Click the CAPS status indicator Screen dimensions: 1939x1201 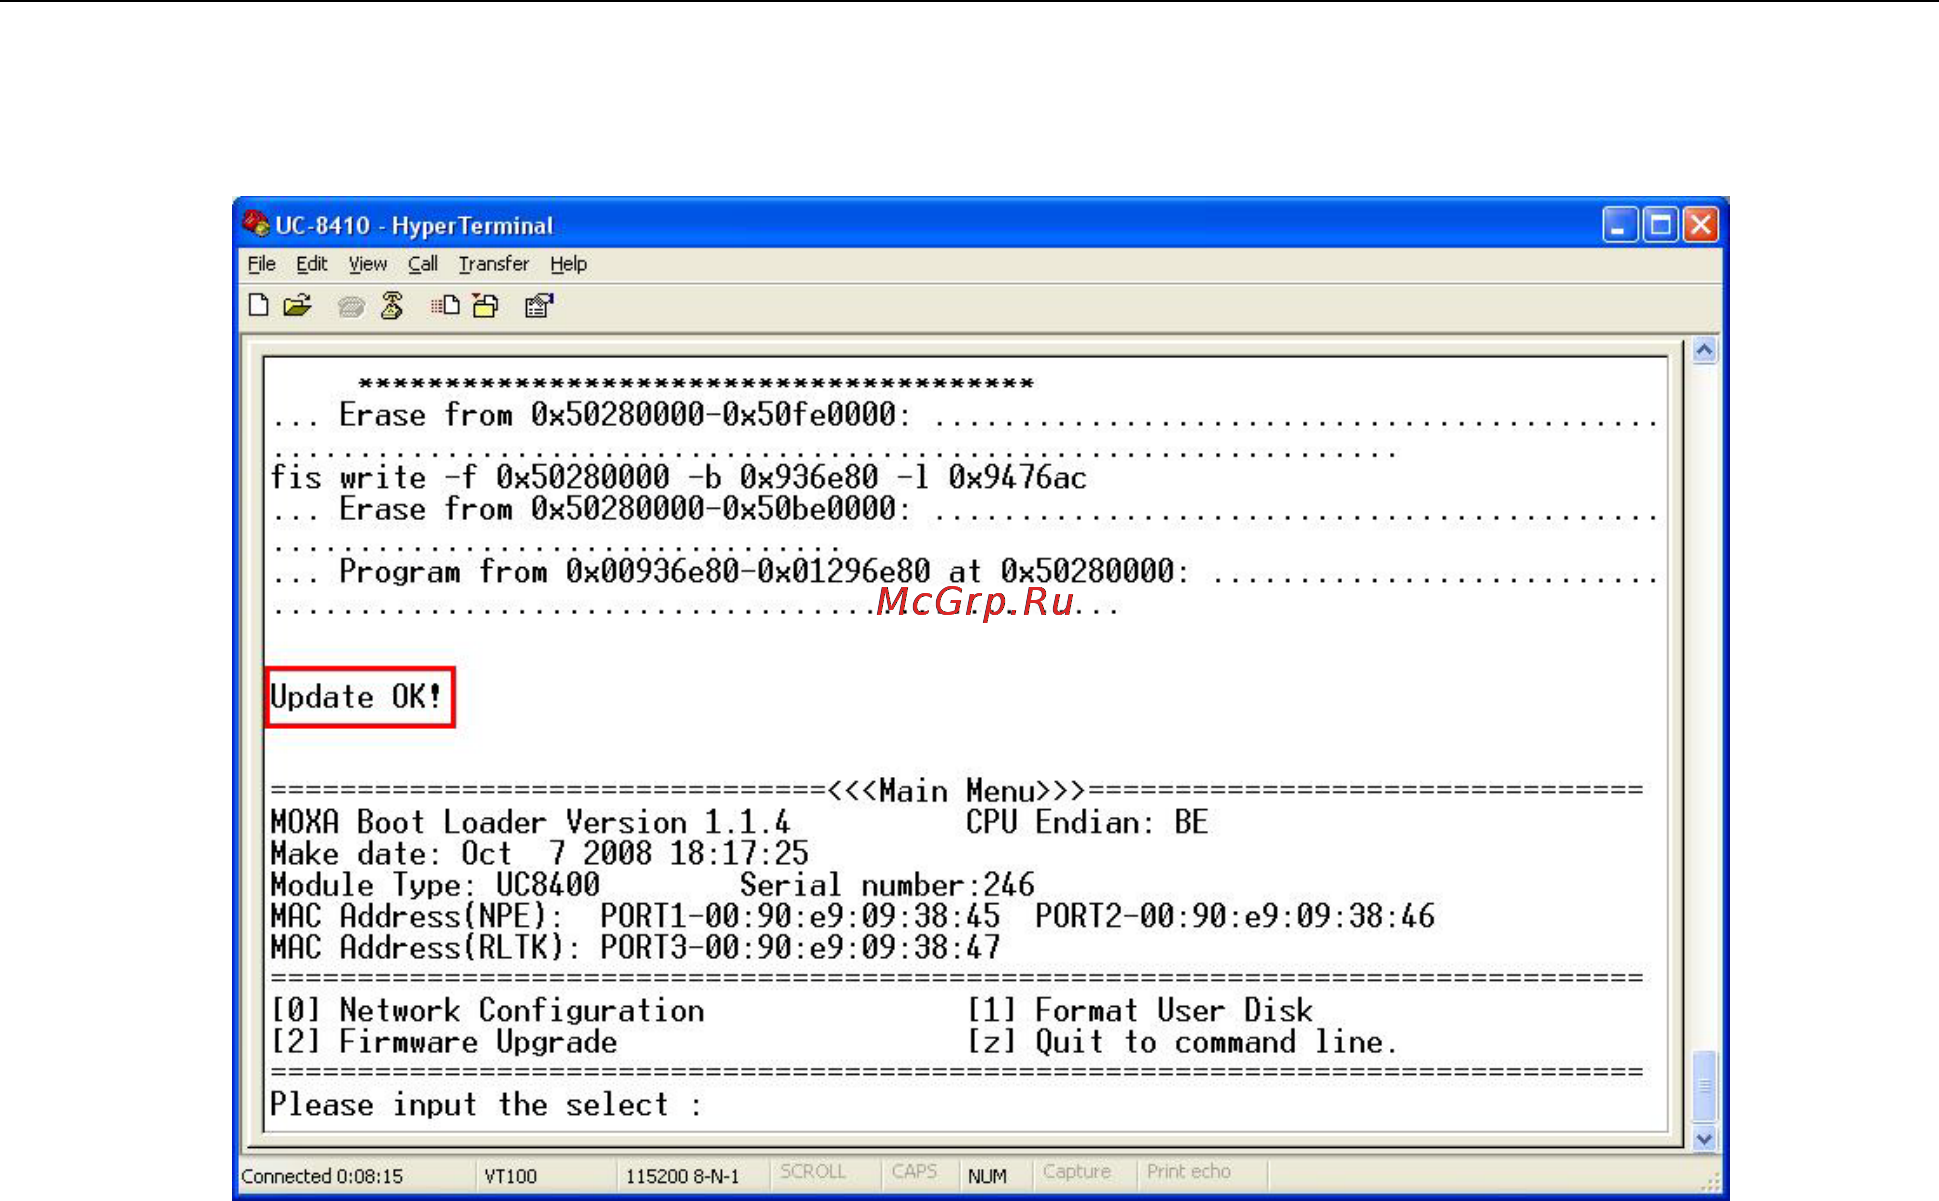coord(914,1171)
